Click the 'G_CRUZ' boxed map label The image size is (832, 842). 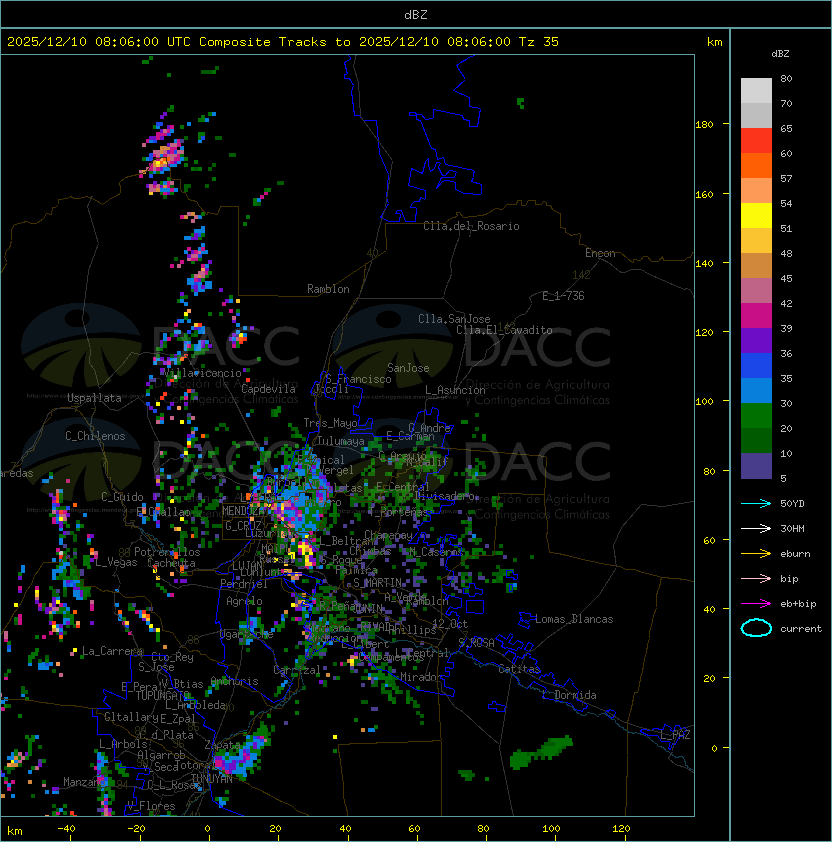tap(243, 526)
